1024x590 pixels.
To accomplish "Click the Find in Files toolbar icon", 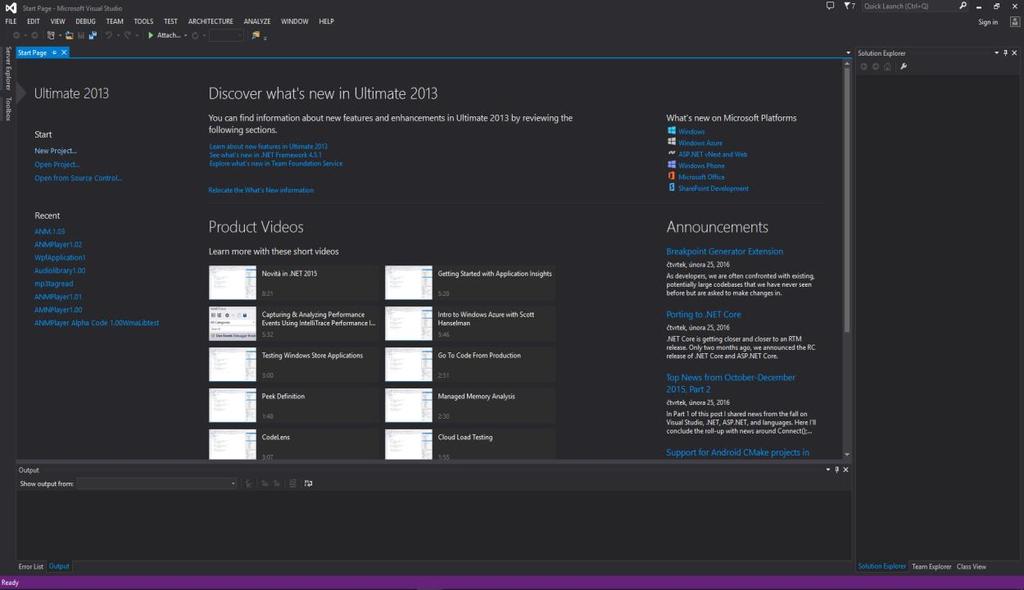I will tap(255, 35).
